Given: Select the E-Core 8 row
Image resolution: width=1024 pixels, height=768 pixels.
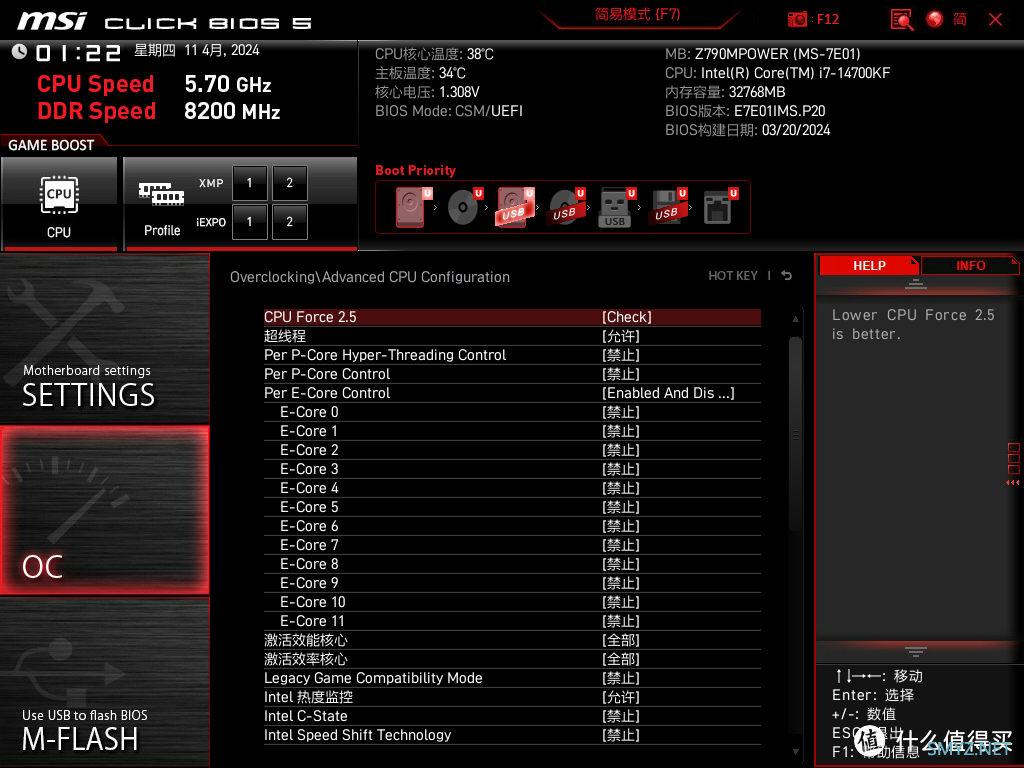Looking at the screenshot, I should [x=512, y=564].
